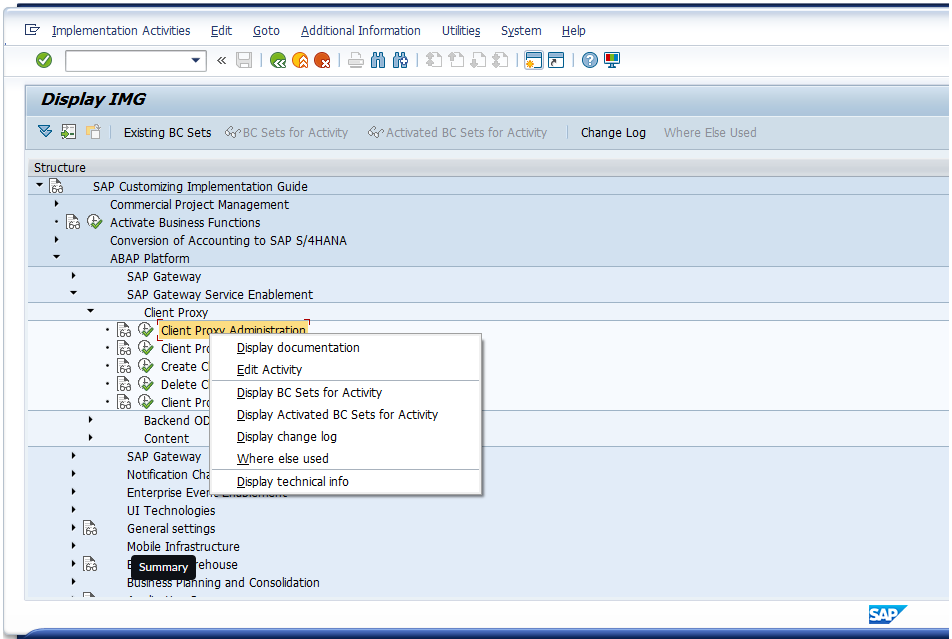Click the Find Next binoculars icon
The width and height of the screenshot is (952, 639).
click(x=400, y=60)
